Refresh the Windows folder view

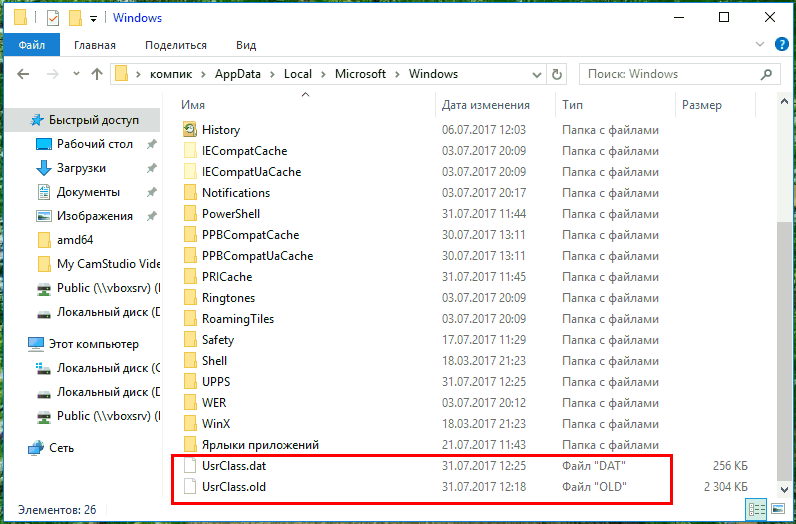(556, 75)
